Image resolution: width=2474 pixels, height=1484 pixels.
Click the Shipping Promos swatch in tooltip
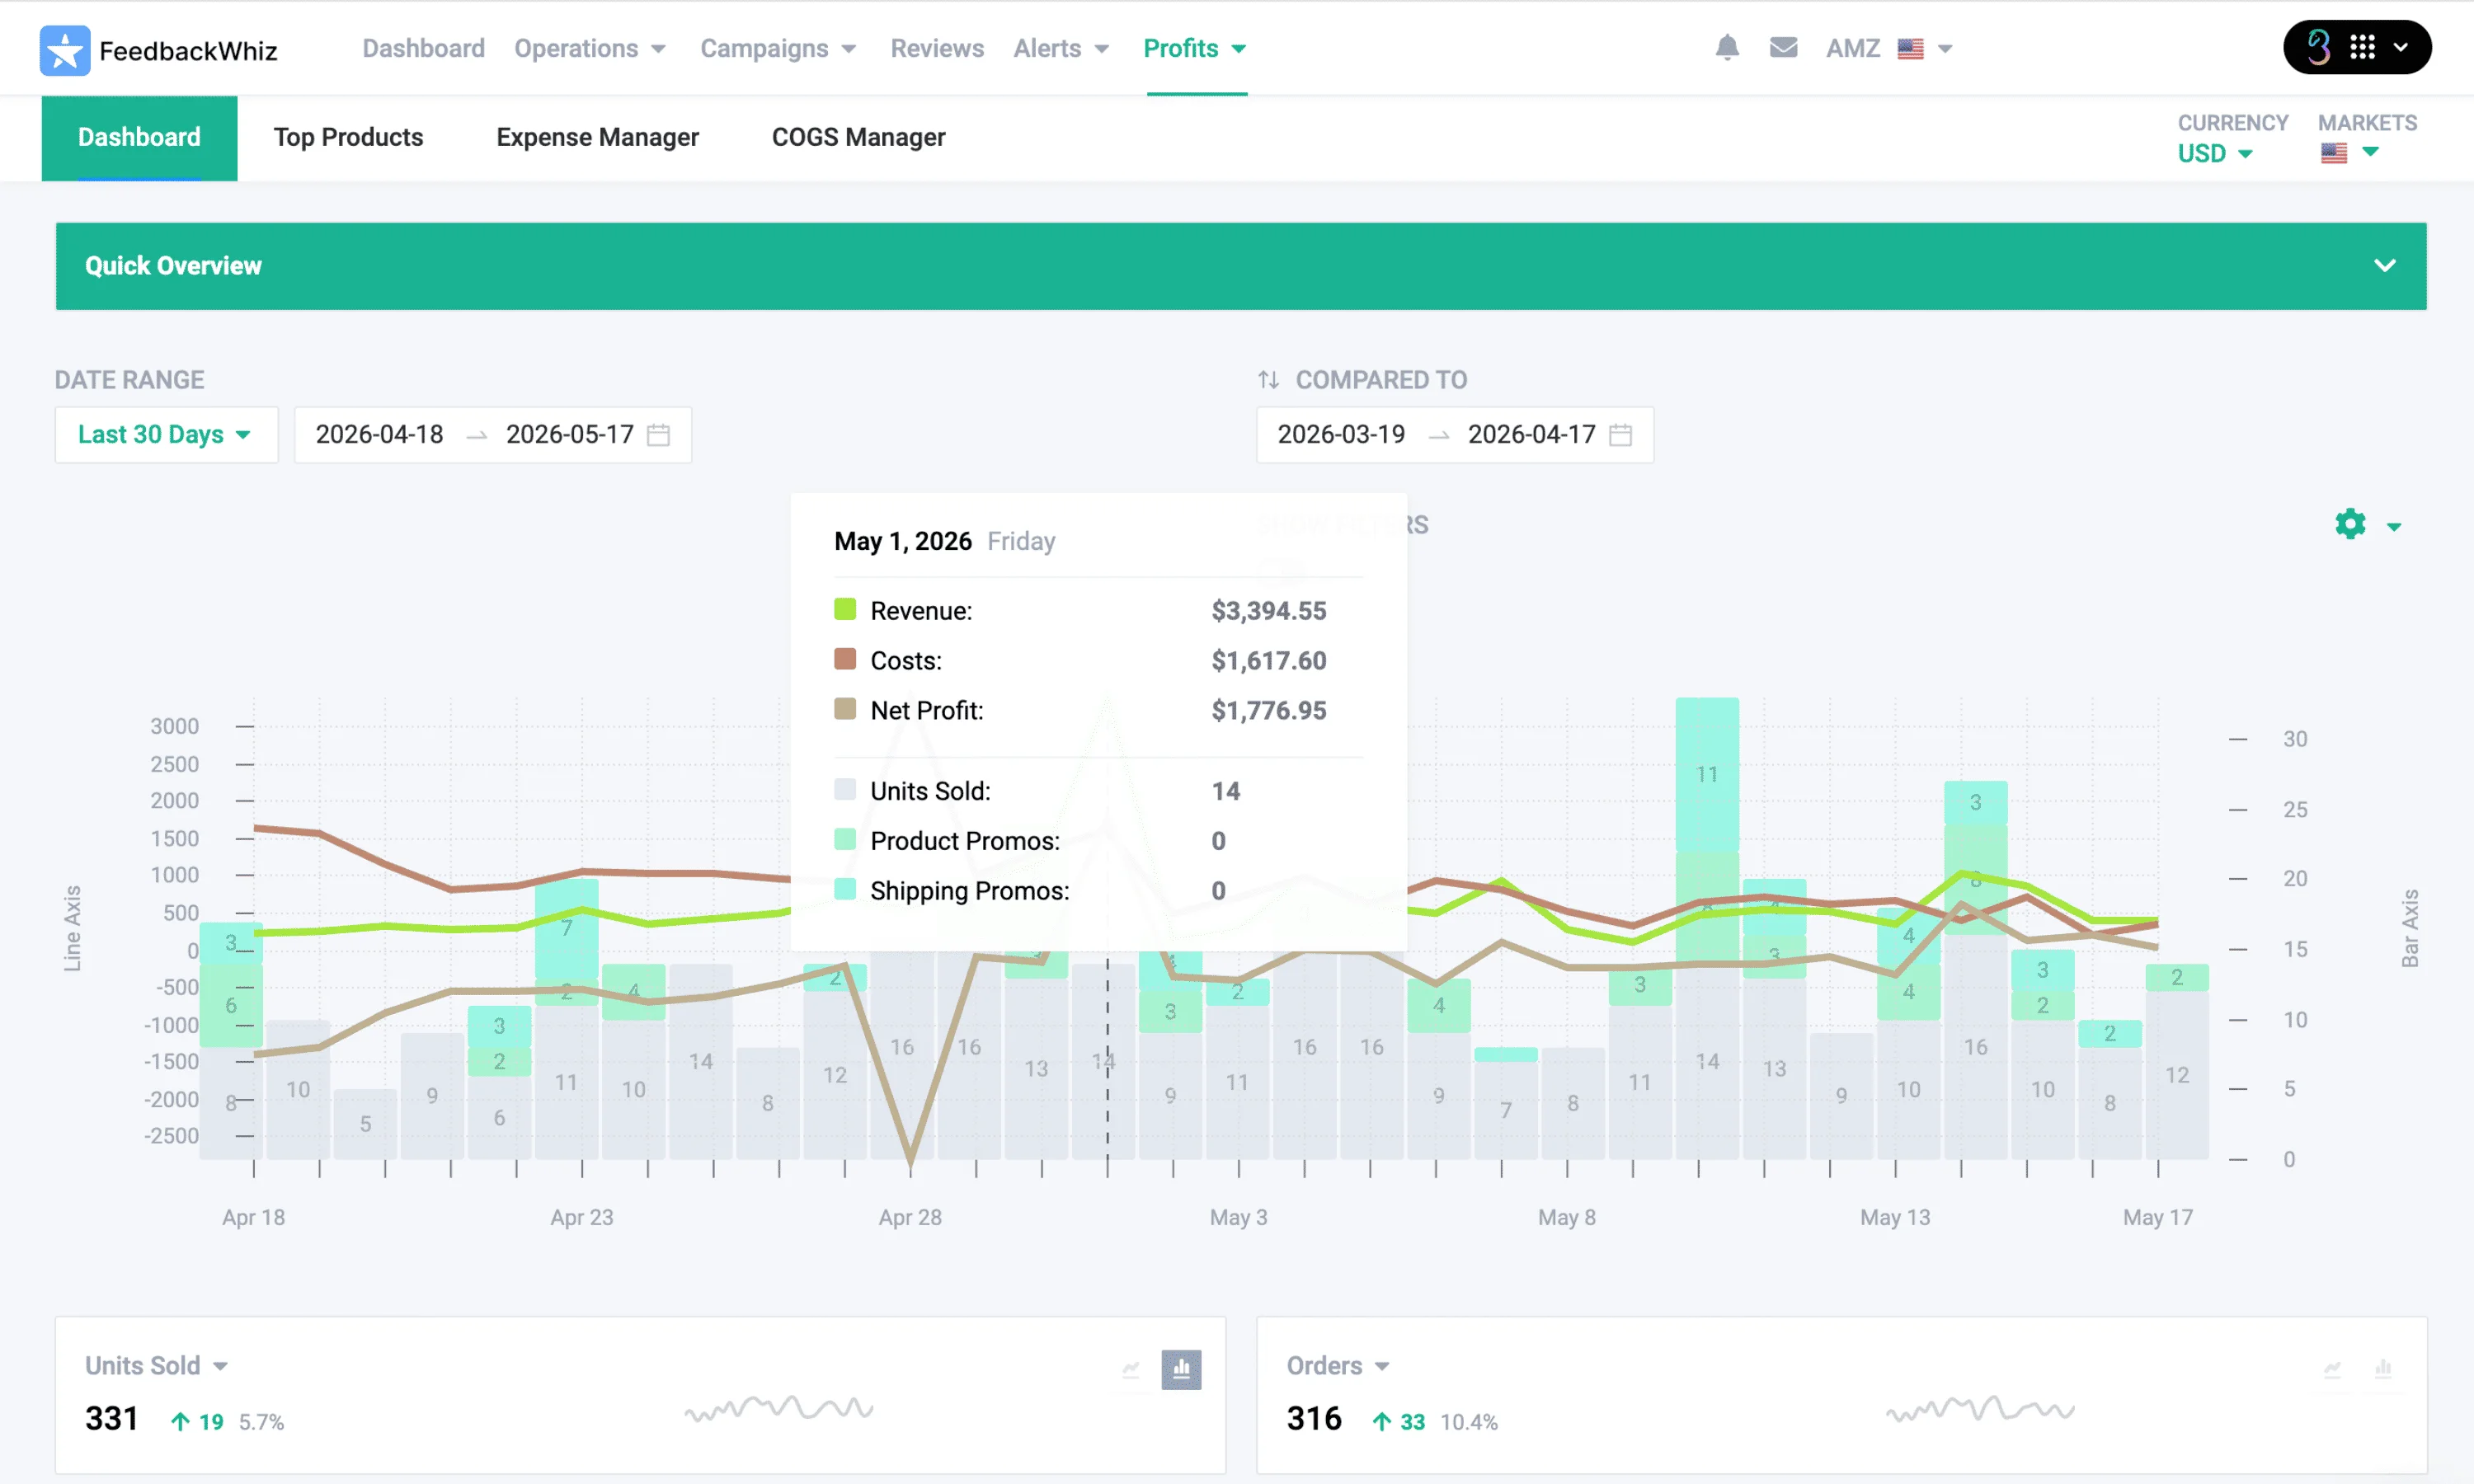click(845, 890)
